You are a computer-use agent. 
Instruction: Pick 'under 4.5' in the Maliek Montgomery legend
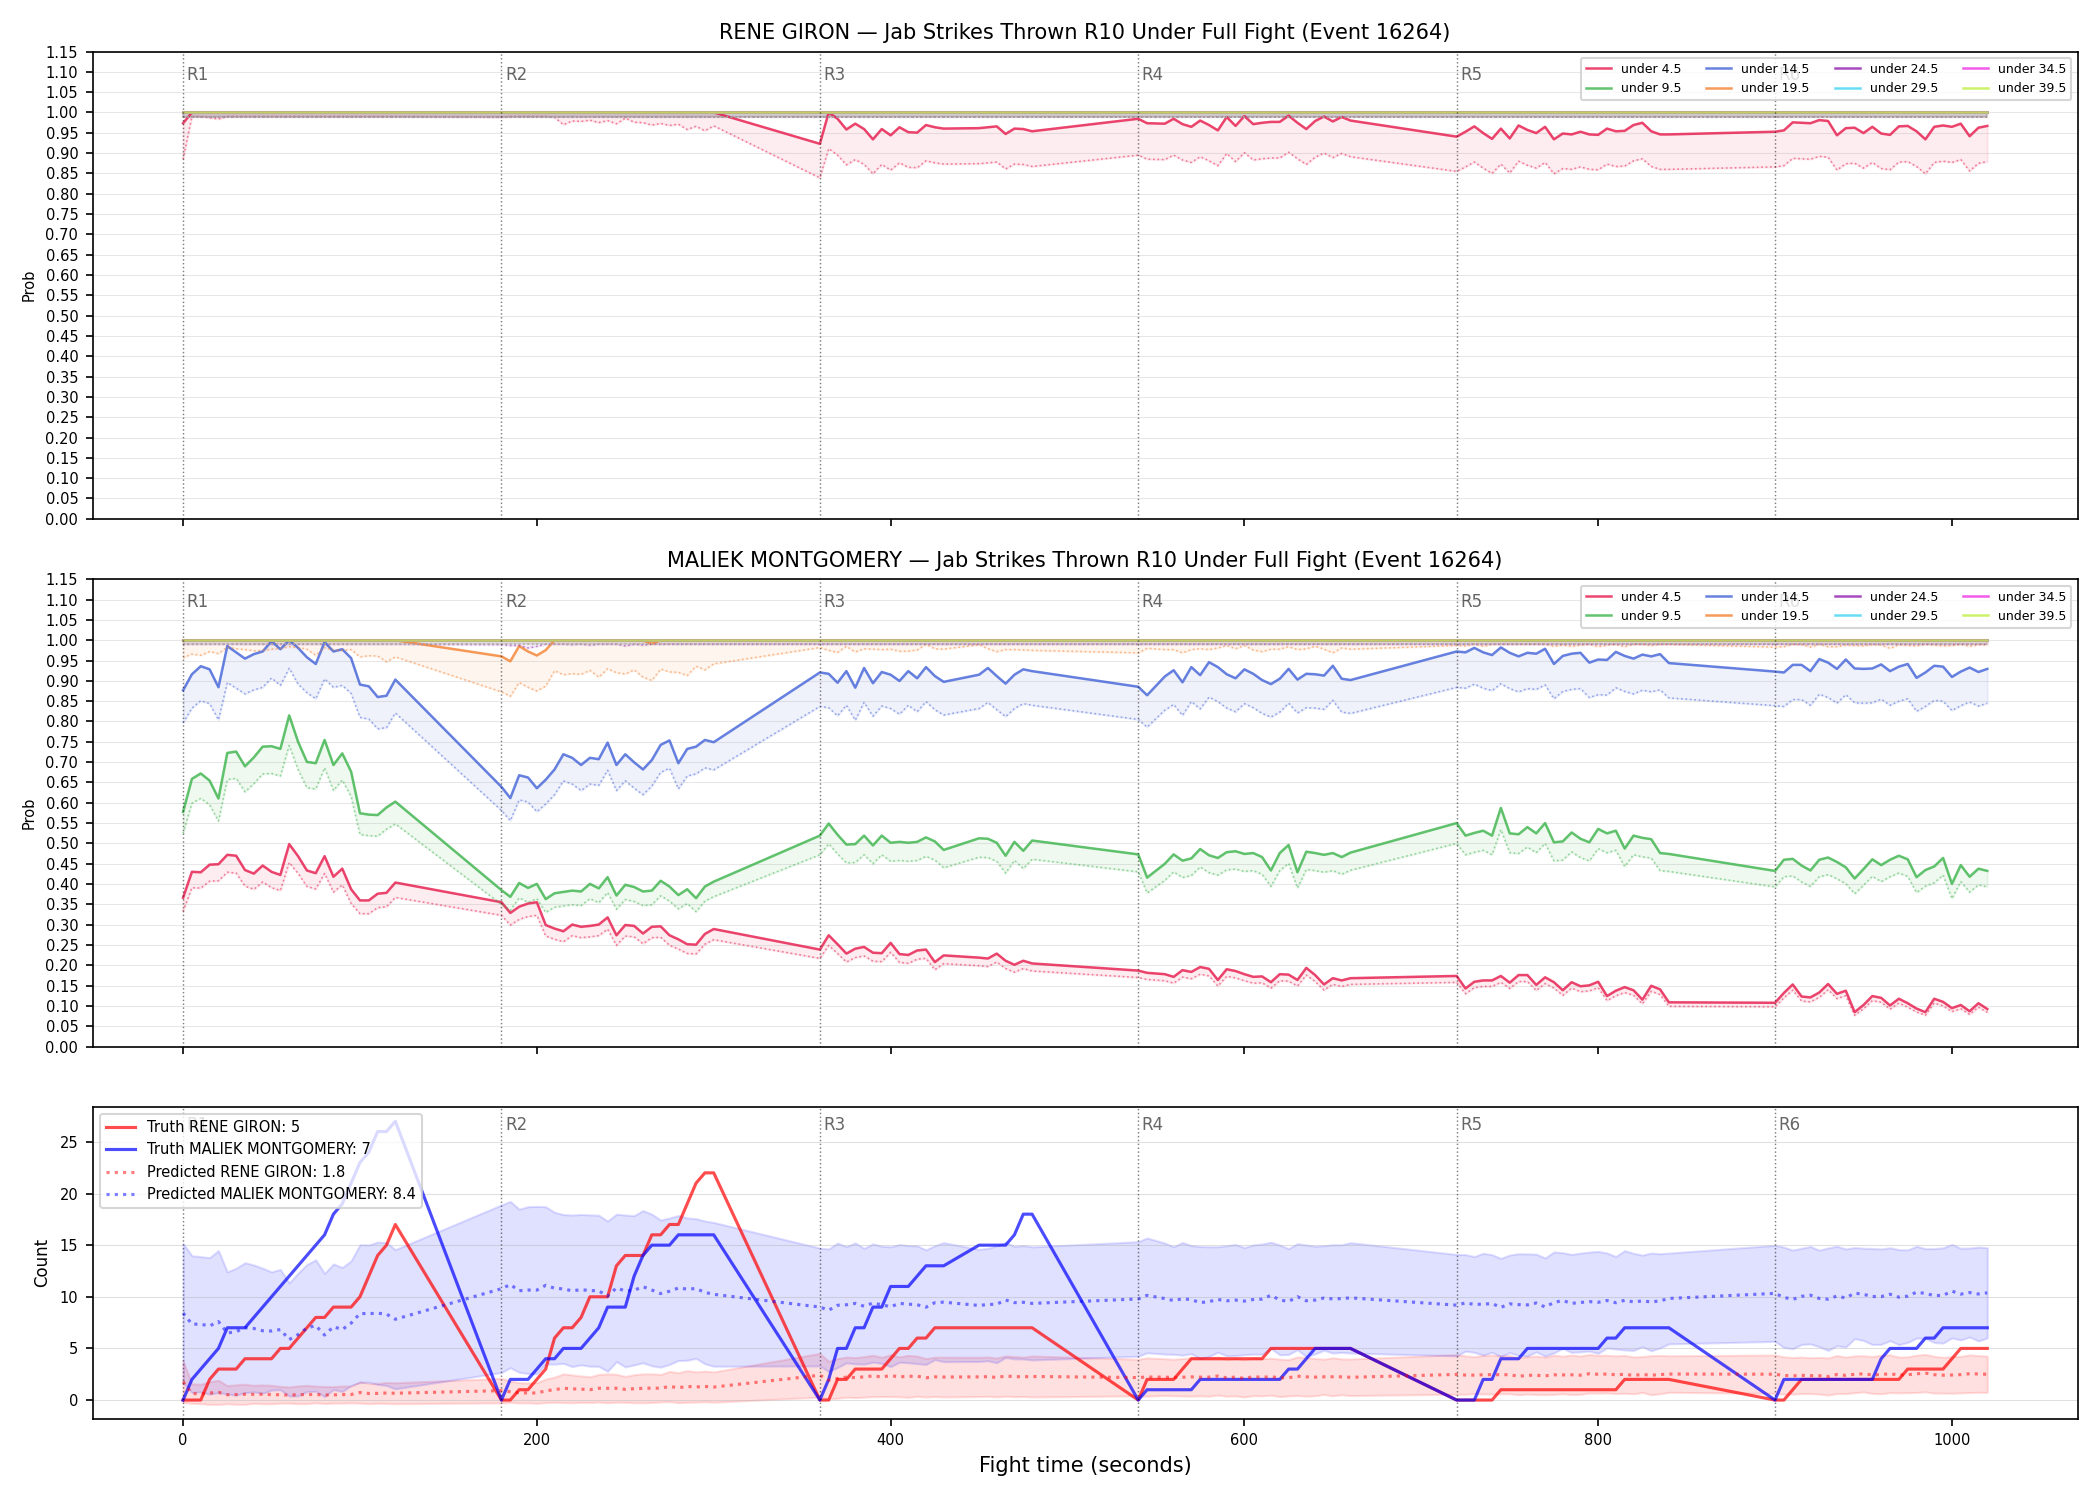click(1634, 597)
